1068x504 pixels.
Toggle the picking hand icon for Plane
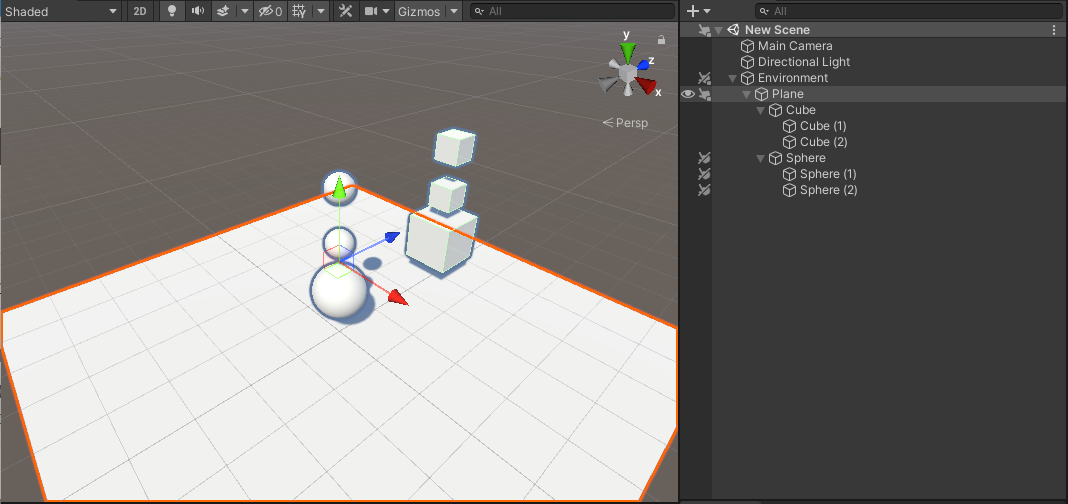coord(704,94)
